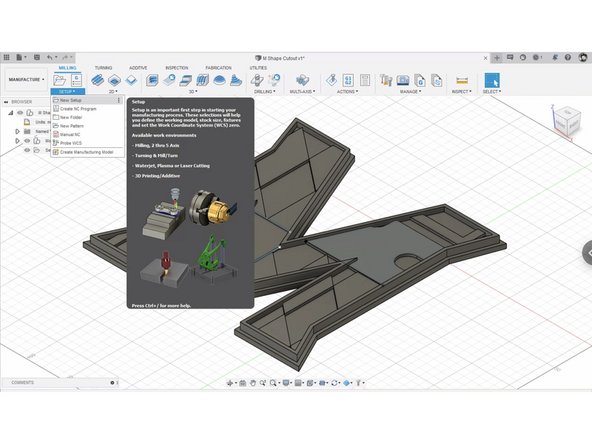Switch to the TURNING tab
592x444 pixels.
103,68
